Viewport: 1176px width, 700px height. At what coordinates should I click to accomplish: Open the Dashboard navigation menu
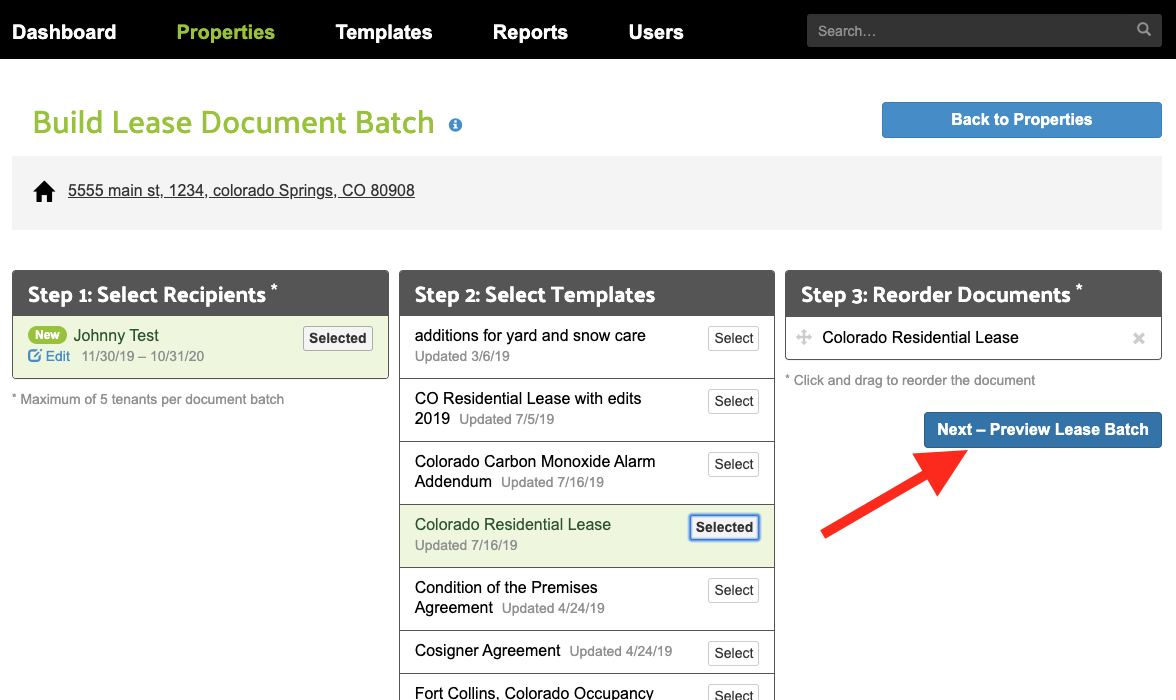pyautogui.click(x=63, y=31)
